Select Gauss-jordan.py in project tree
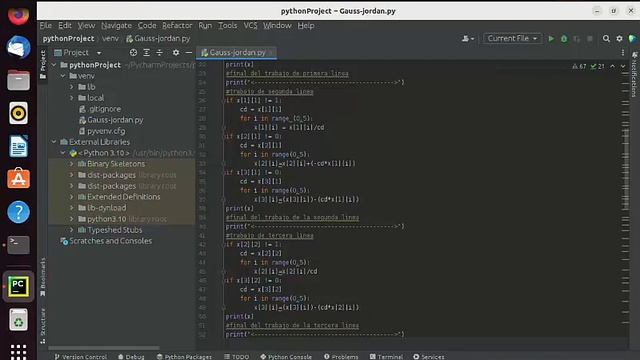The height and width of the screenshot is (360, 640). pyautogui.click(x=111, y=120)
